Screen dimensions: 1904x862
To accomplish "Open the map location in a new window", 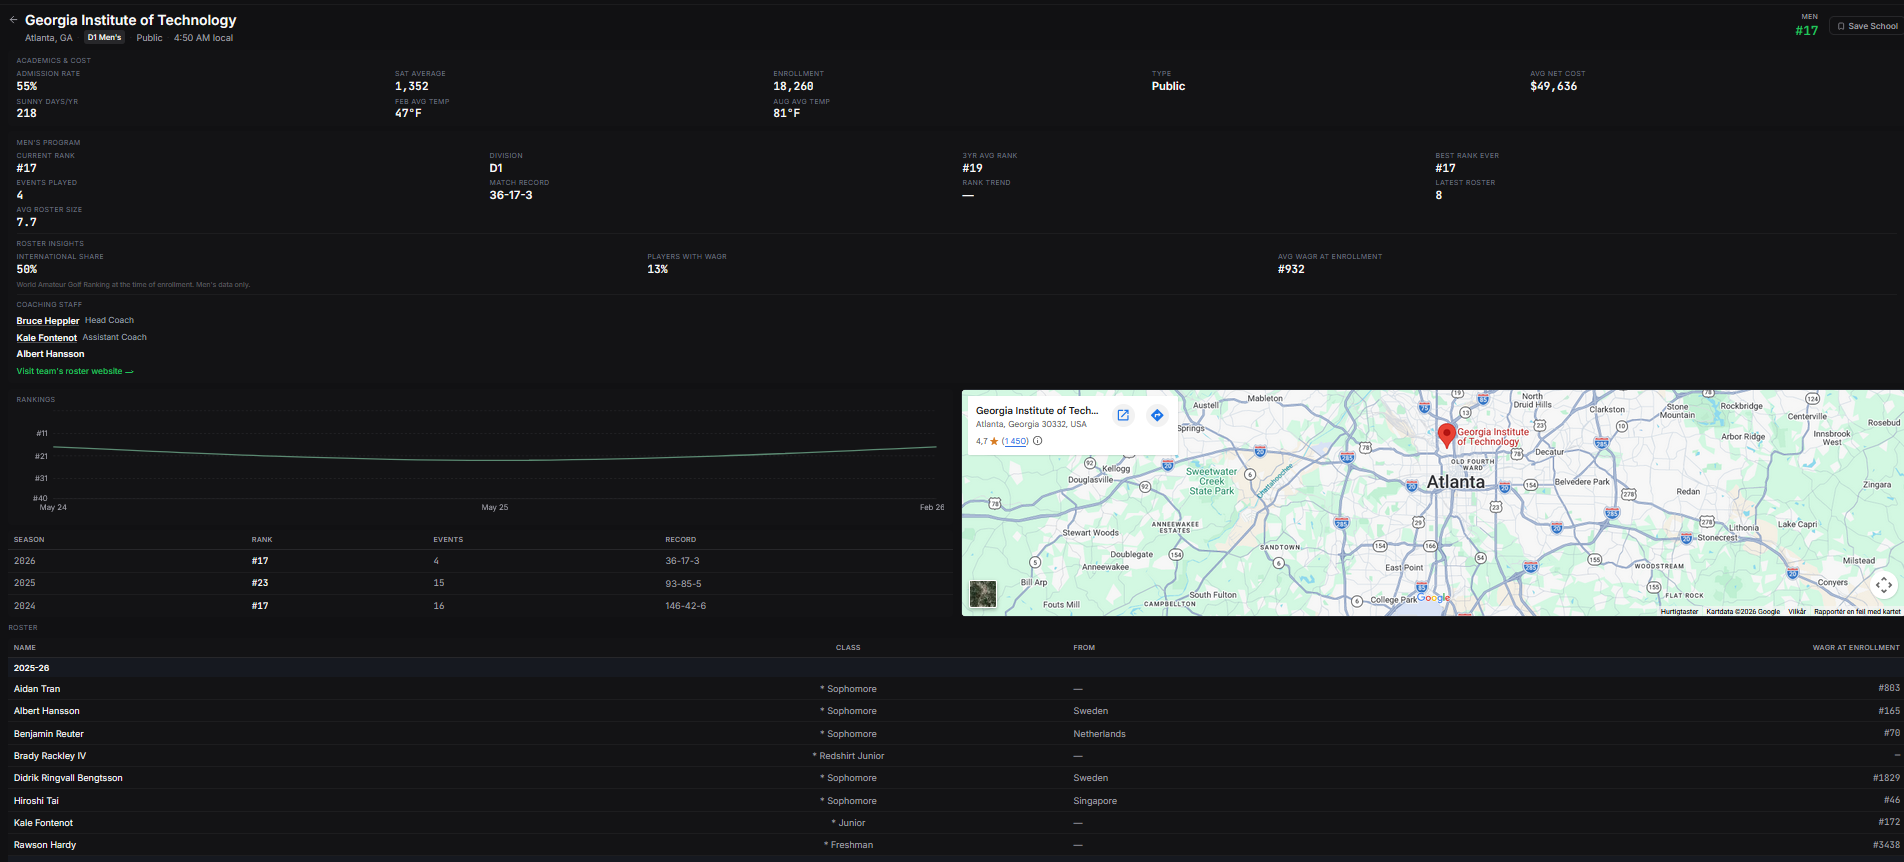I will (x=1123, y=416).
